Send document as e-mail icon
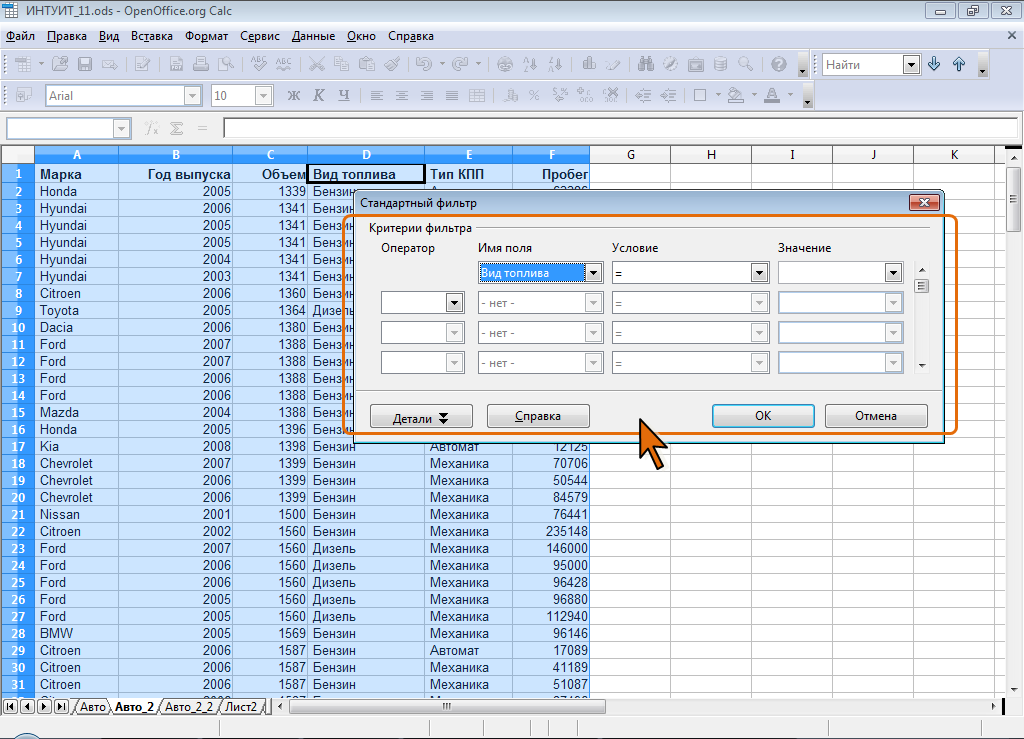Screen dimensions: 1024x739 click(110, 64)
